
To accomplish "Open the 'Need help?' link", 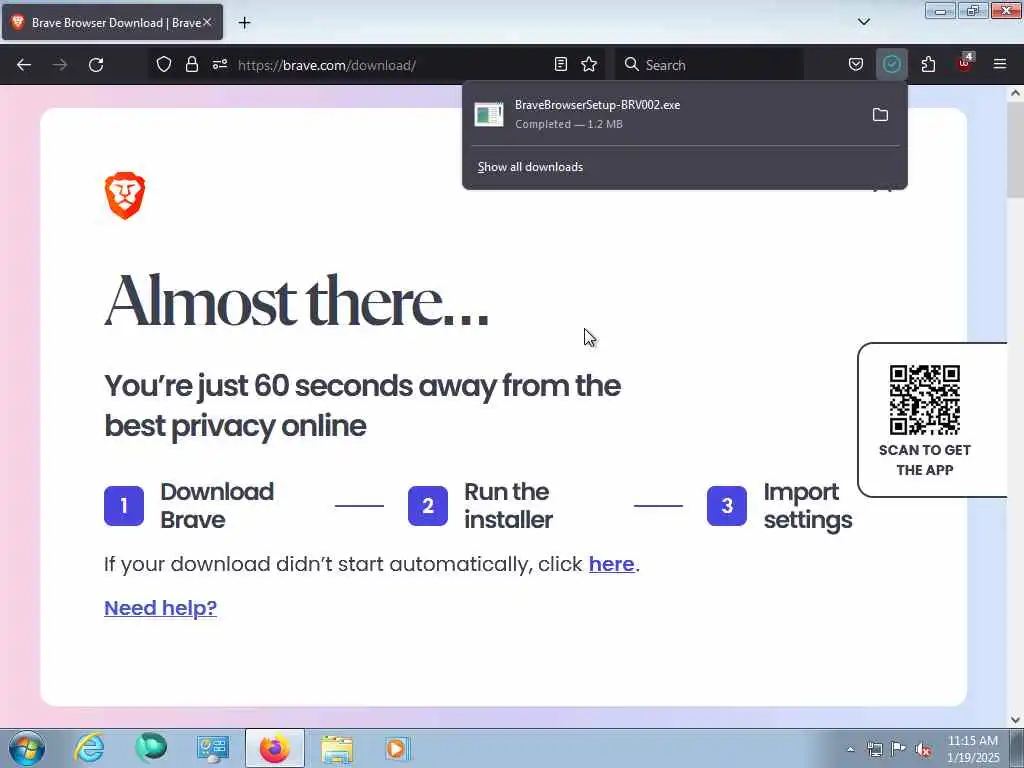I will point(161,608).
